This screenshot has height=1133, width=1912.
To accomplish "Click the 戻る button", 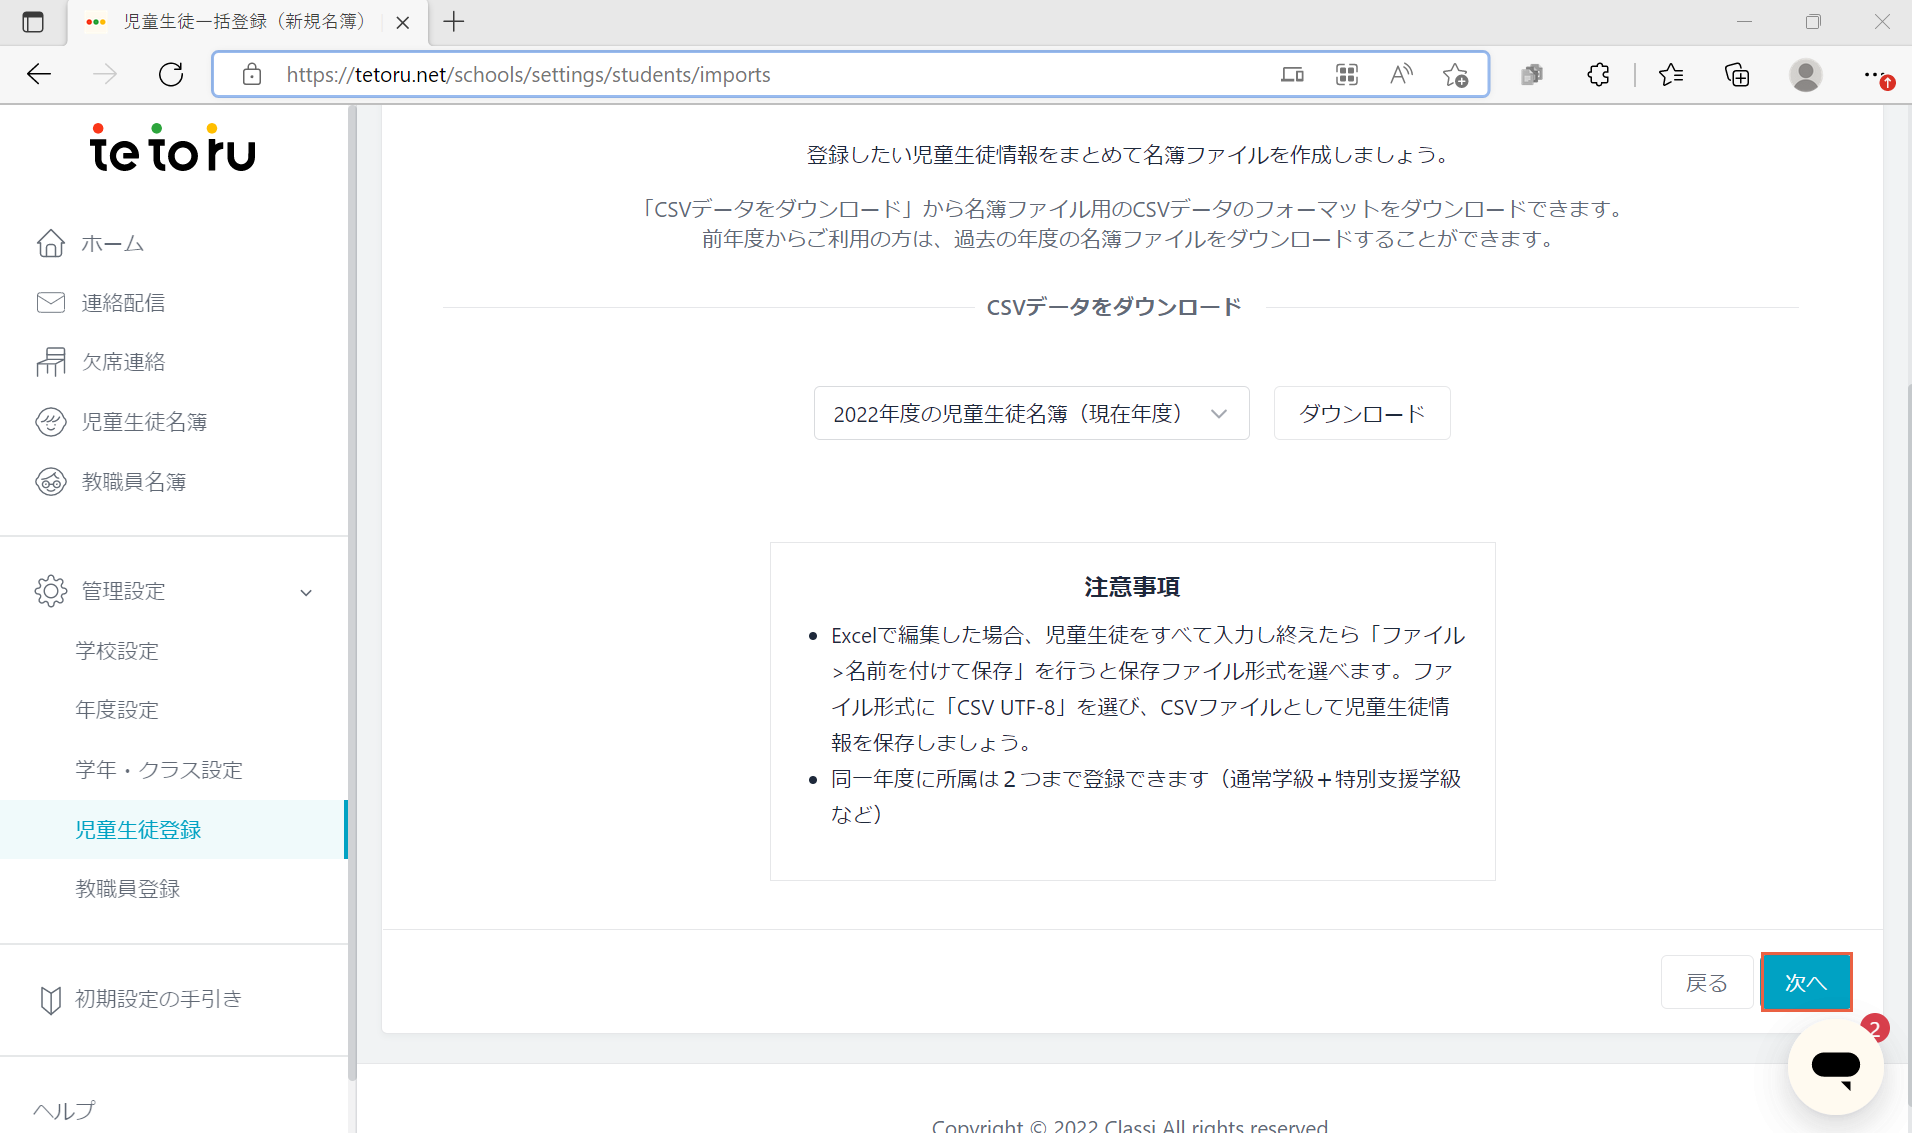I will click(x=1707, y=983).
